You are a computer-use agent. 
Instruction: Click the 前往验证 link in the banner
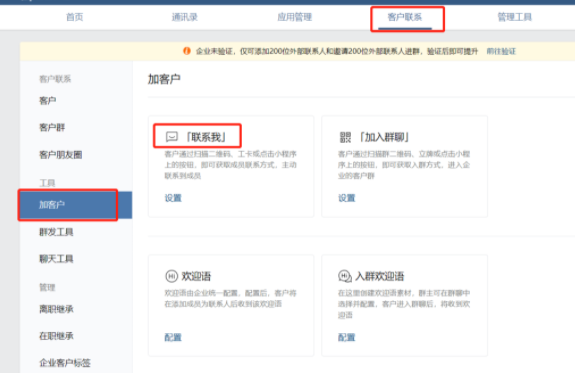501,51
